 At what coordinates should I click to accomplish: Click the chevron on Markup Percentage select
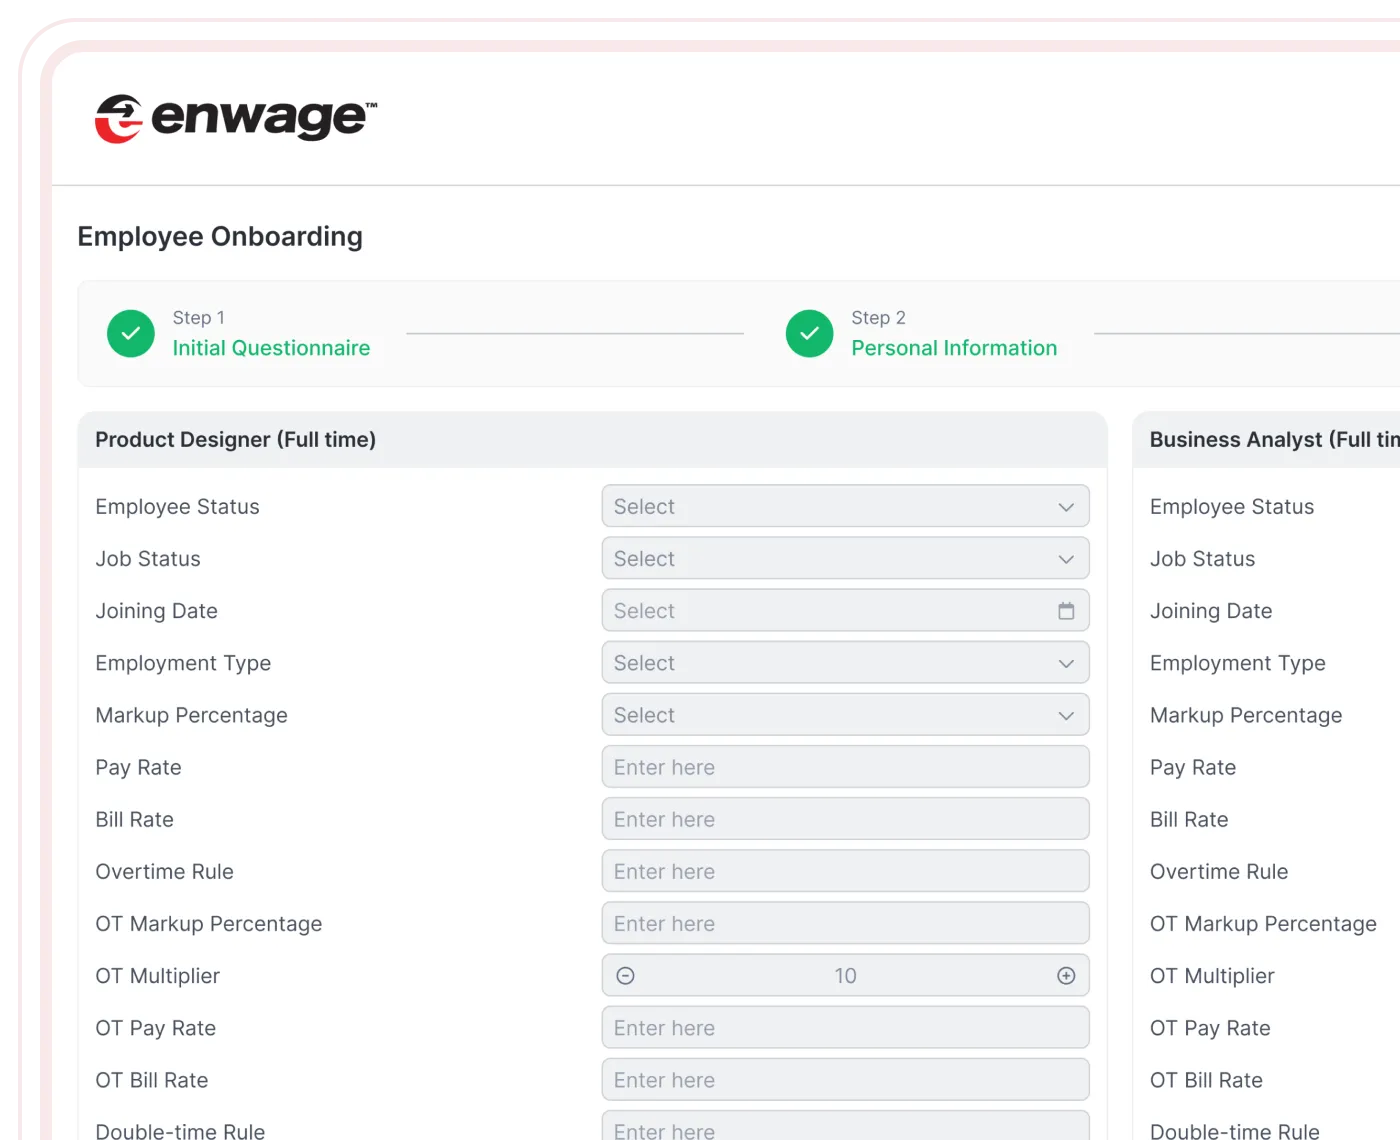click(1067, 715)
